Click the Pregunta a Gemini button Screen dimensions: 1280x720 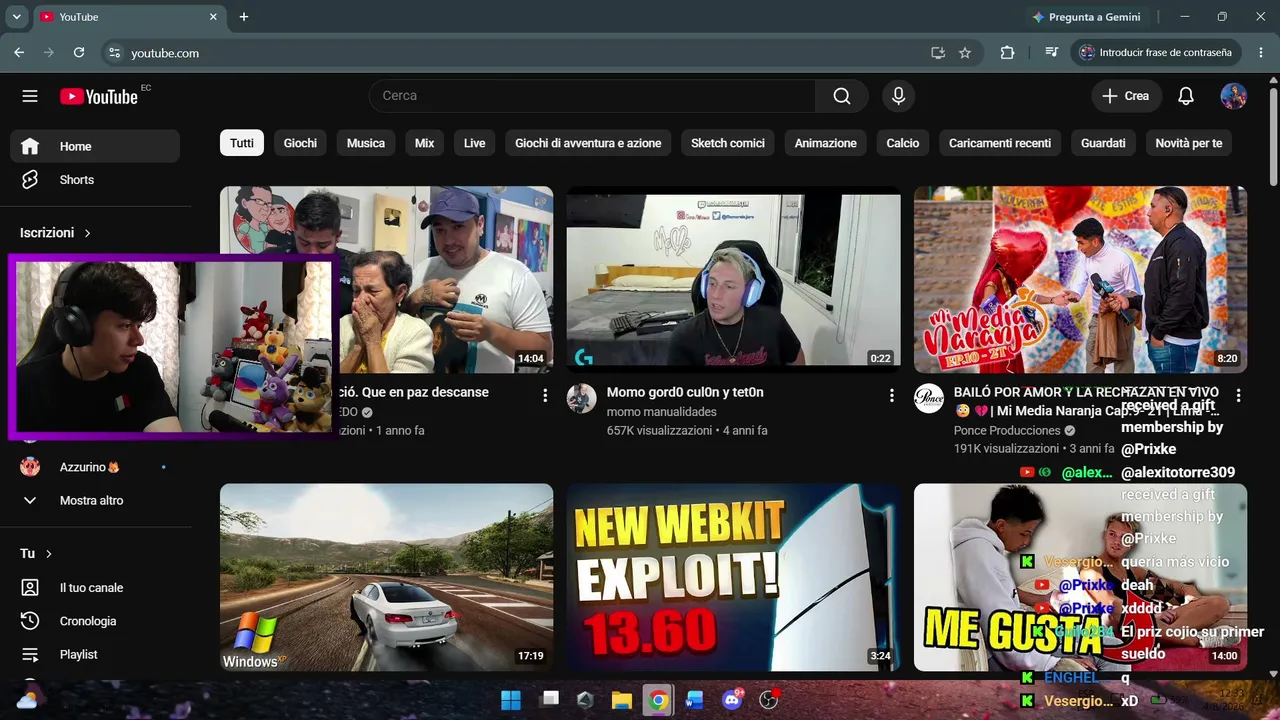click(x=1086, y=17)
